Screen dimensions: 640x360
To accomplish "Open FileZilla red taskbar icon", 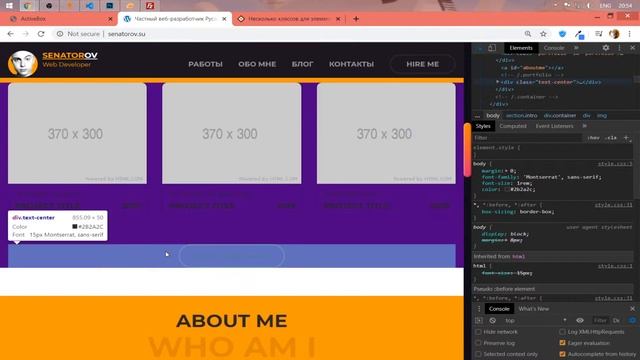I will (x=150, y=6).
